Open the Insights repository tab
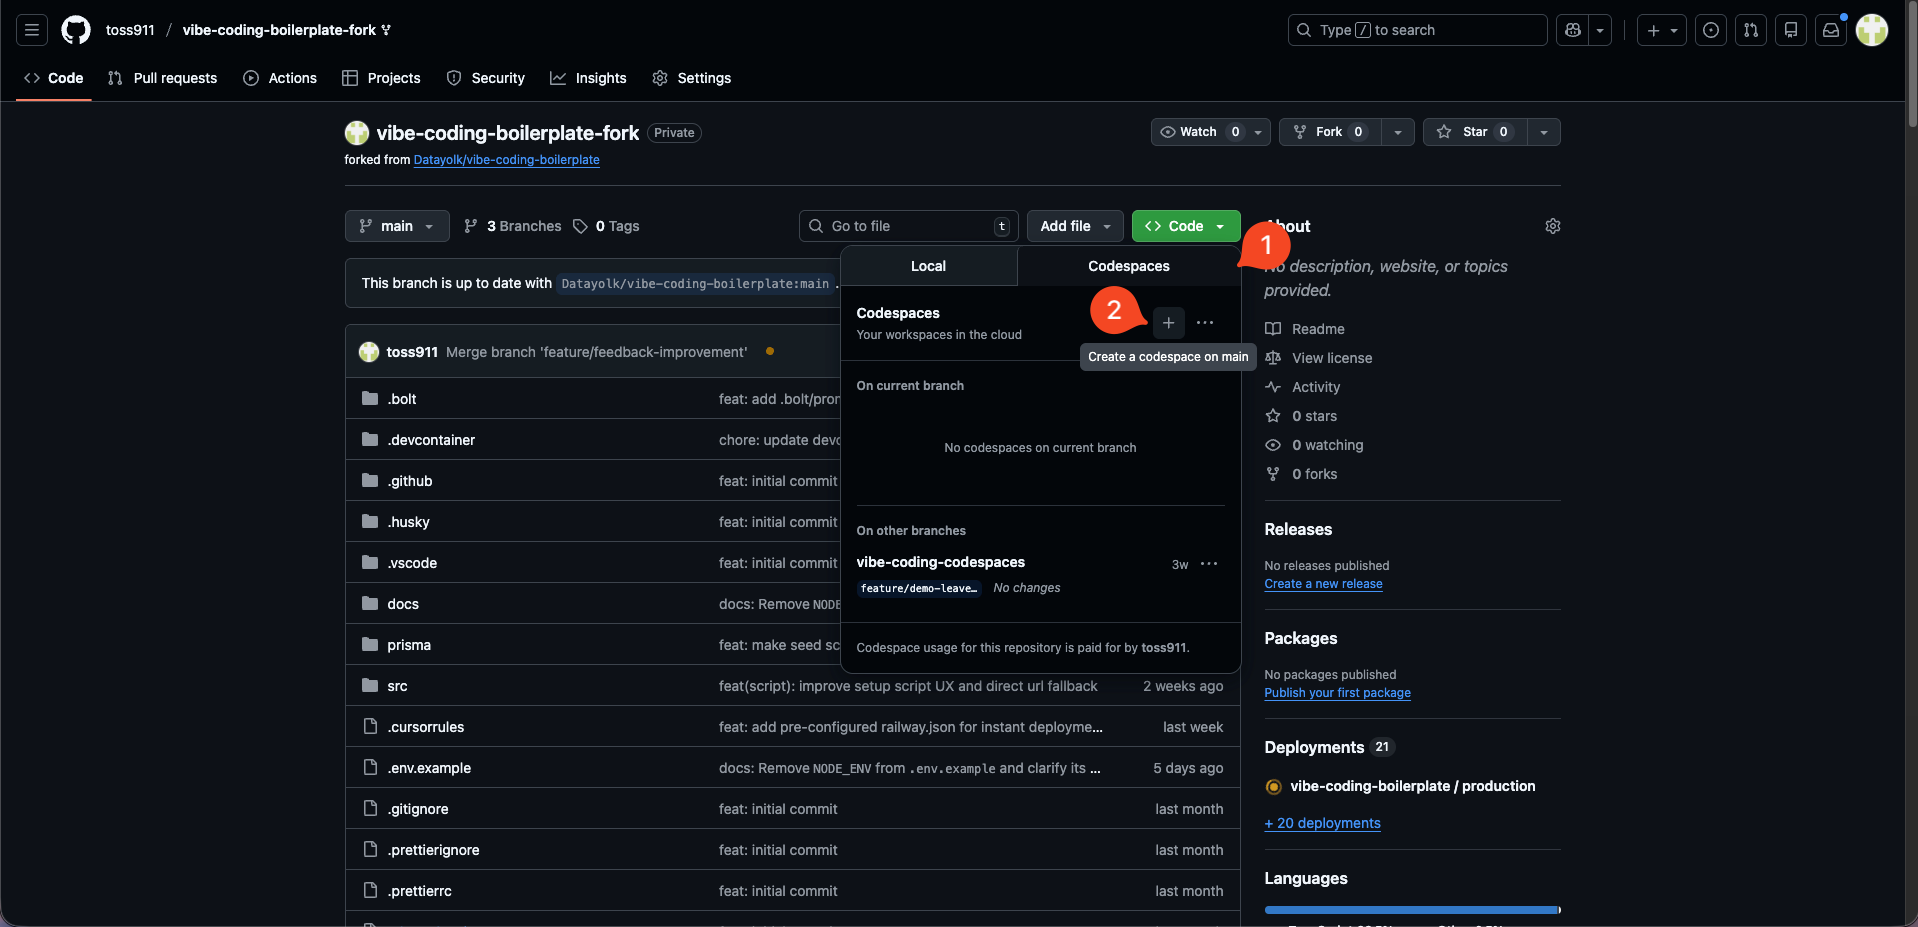The height and width of the screenshot is (927, 1918). click(588, 78)
